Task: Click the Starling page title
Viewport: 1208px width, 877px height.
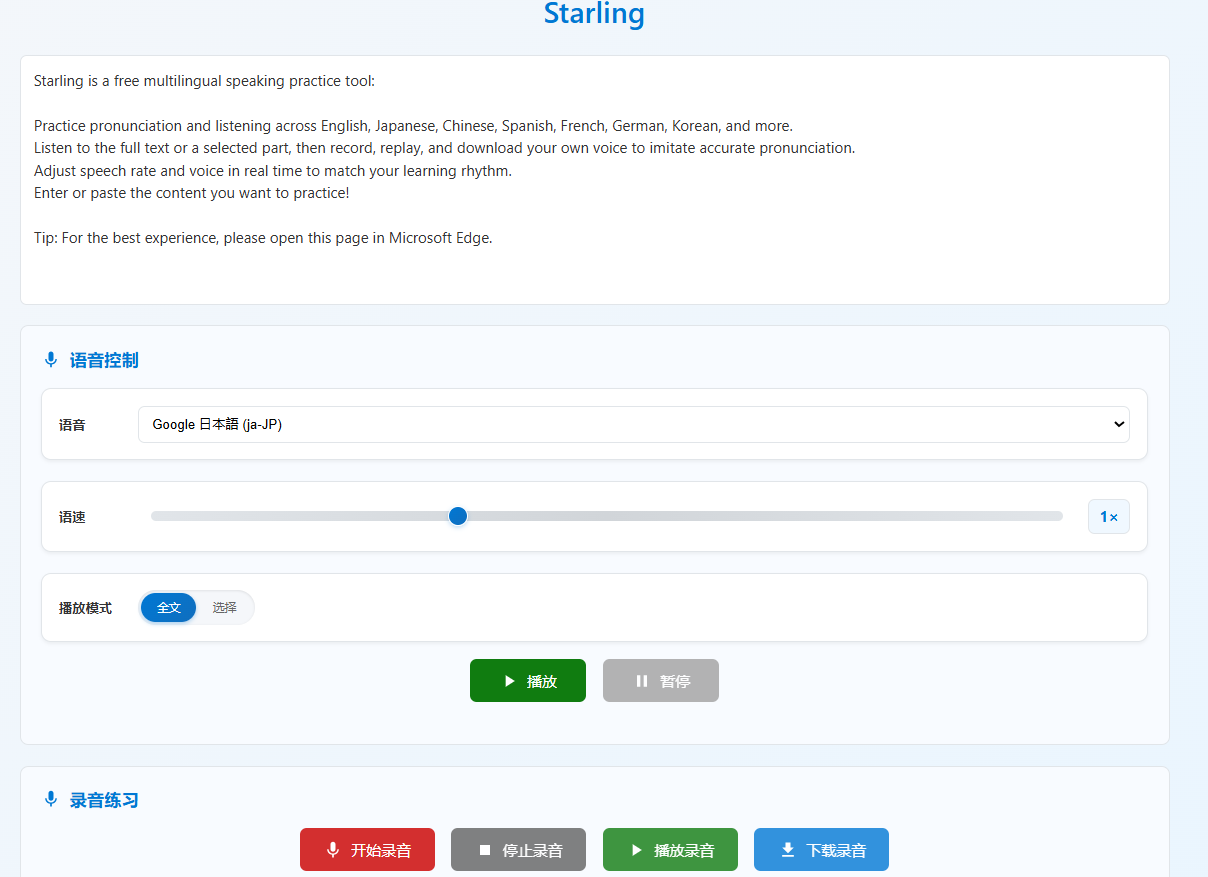Action: click(594, 14)
